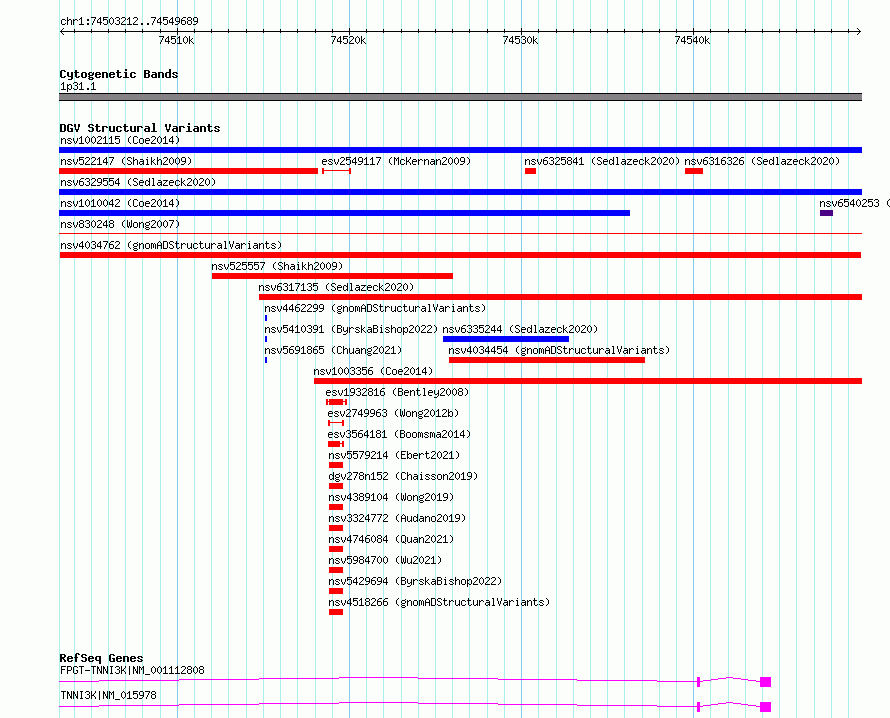Click the 1p31.1 cytogenetic band bar
890x718 pixels.
pyautogui.click(x=460, y=97)
